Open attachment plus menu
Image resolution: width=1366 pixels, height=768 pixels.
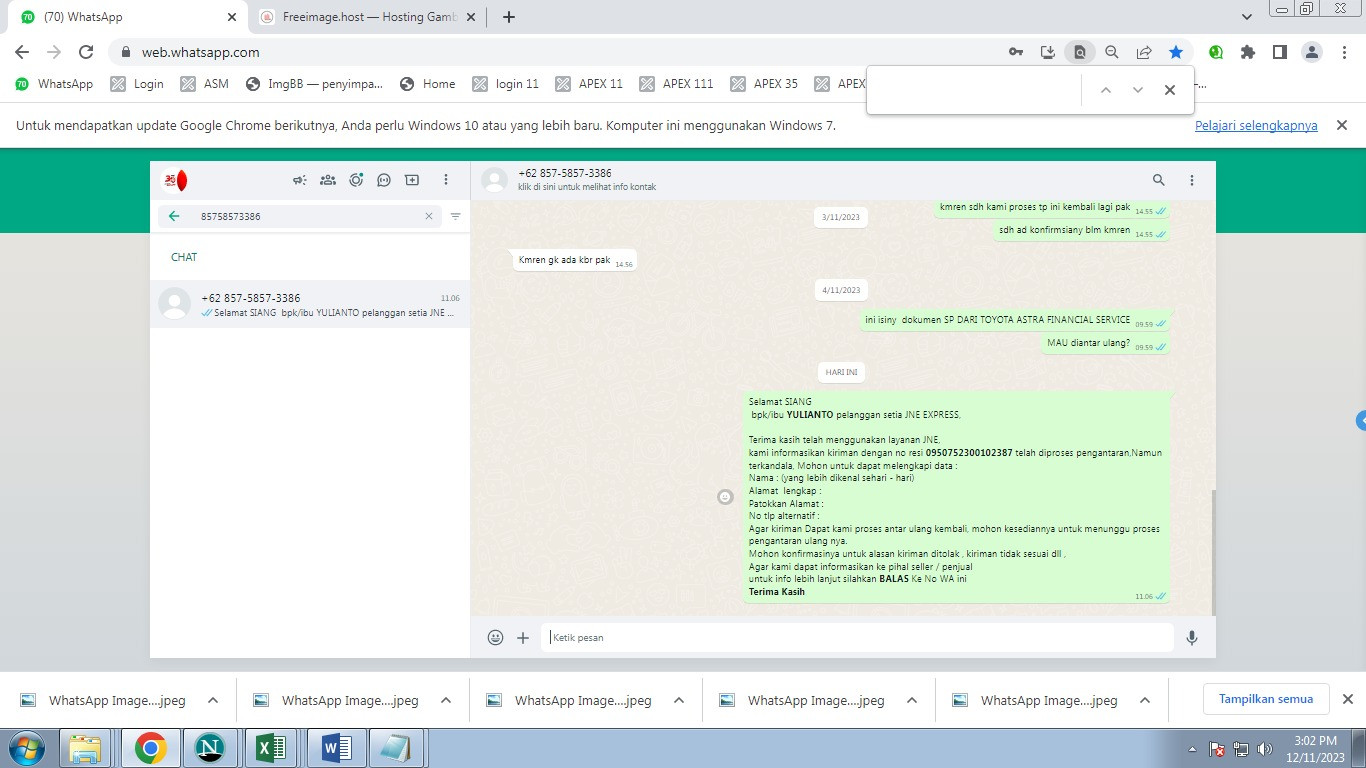pyautogui.click(x=523, y=637)
